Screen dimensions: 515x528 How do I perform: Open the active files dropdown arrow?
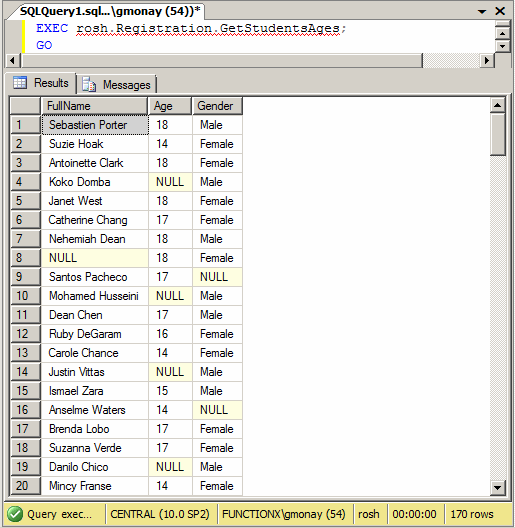pyautogui.click(x=482, y=12)
